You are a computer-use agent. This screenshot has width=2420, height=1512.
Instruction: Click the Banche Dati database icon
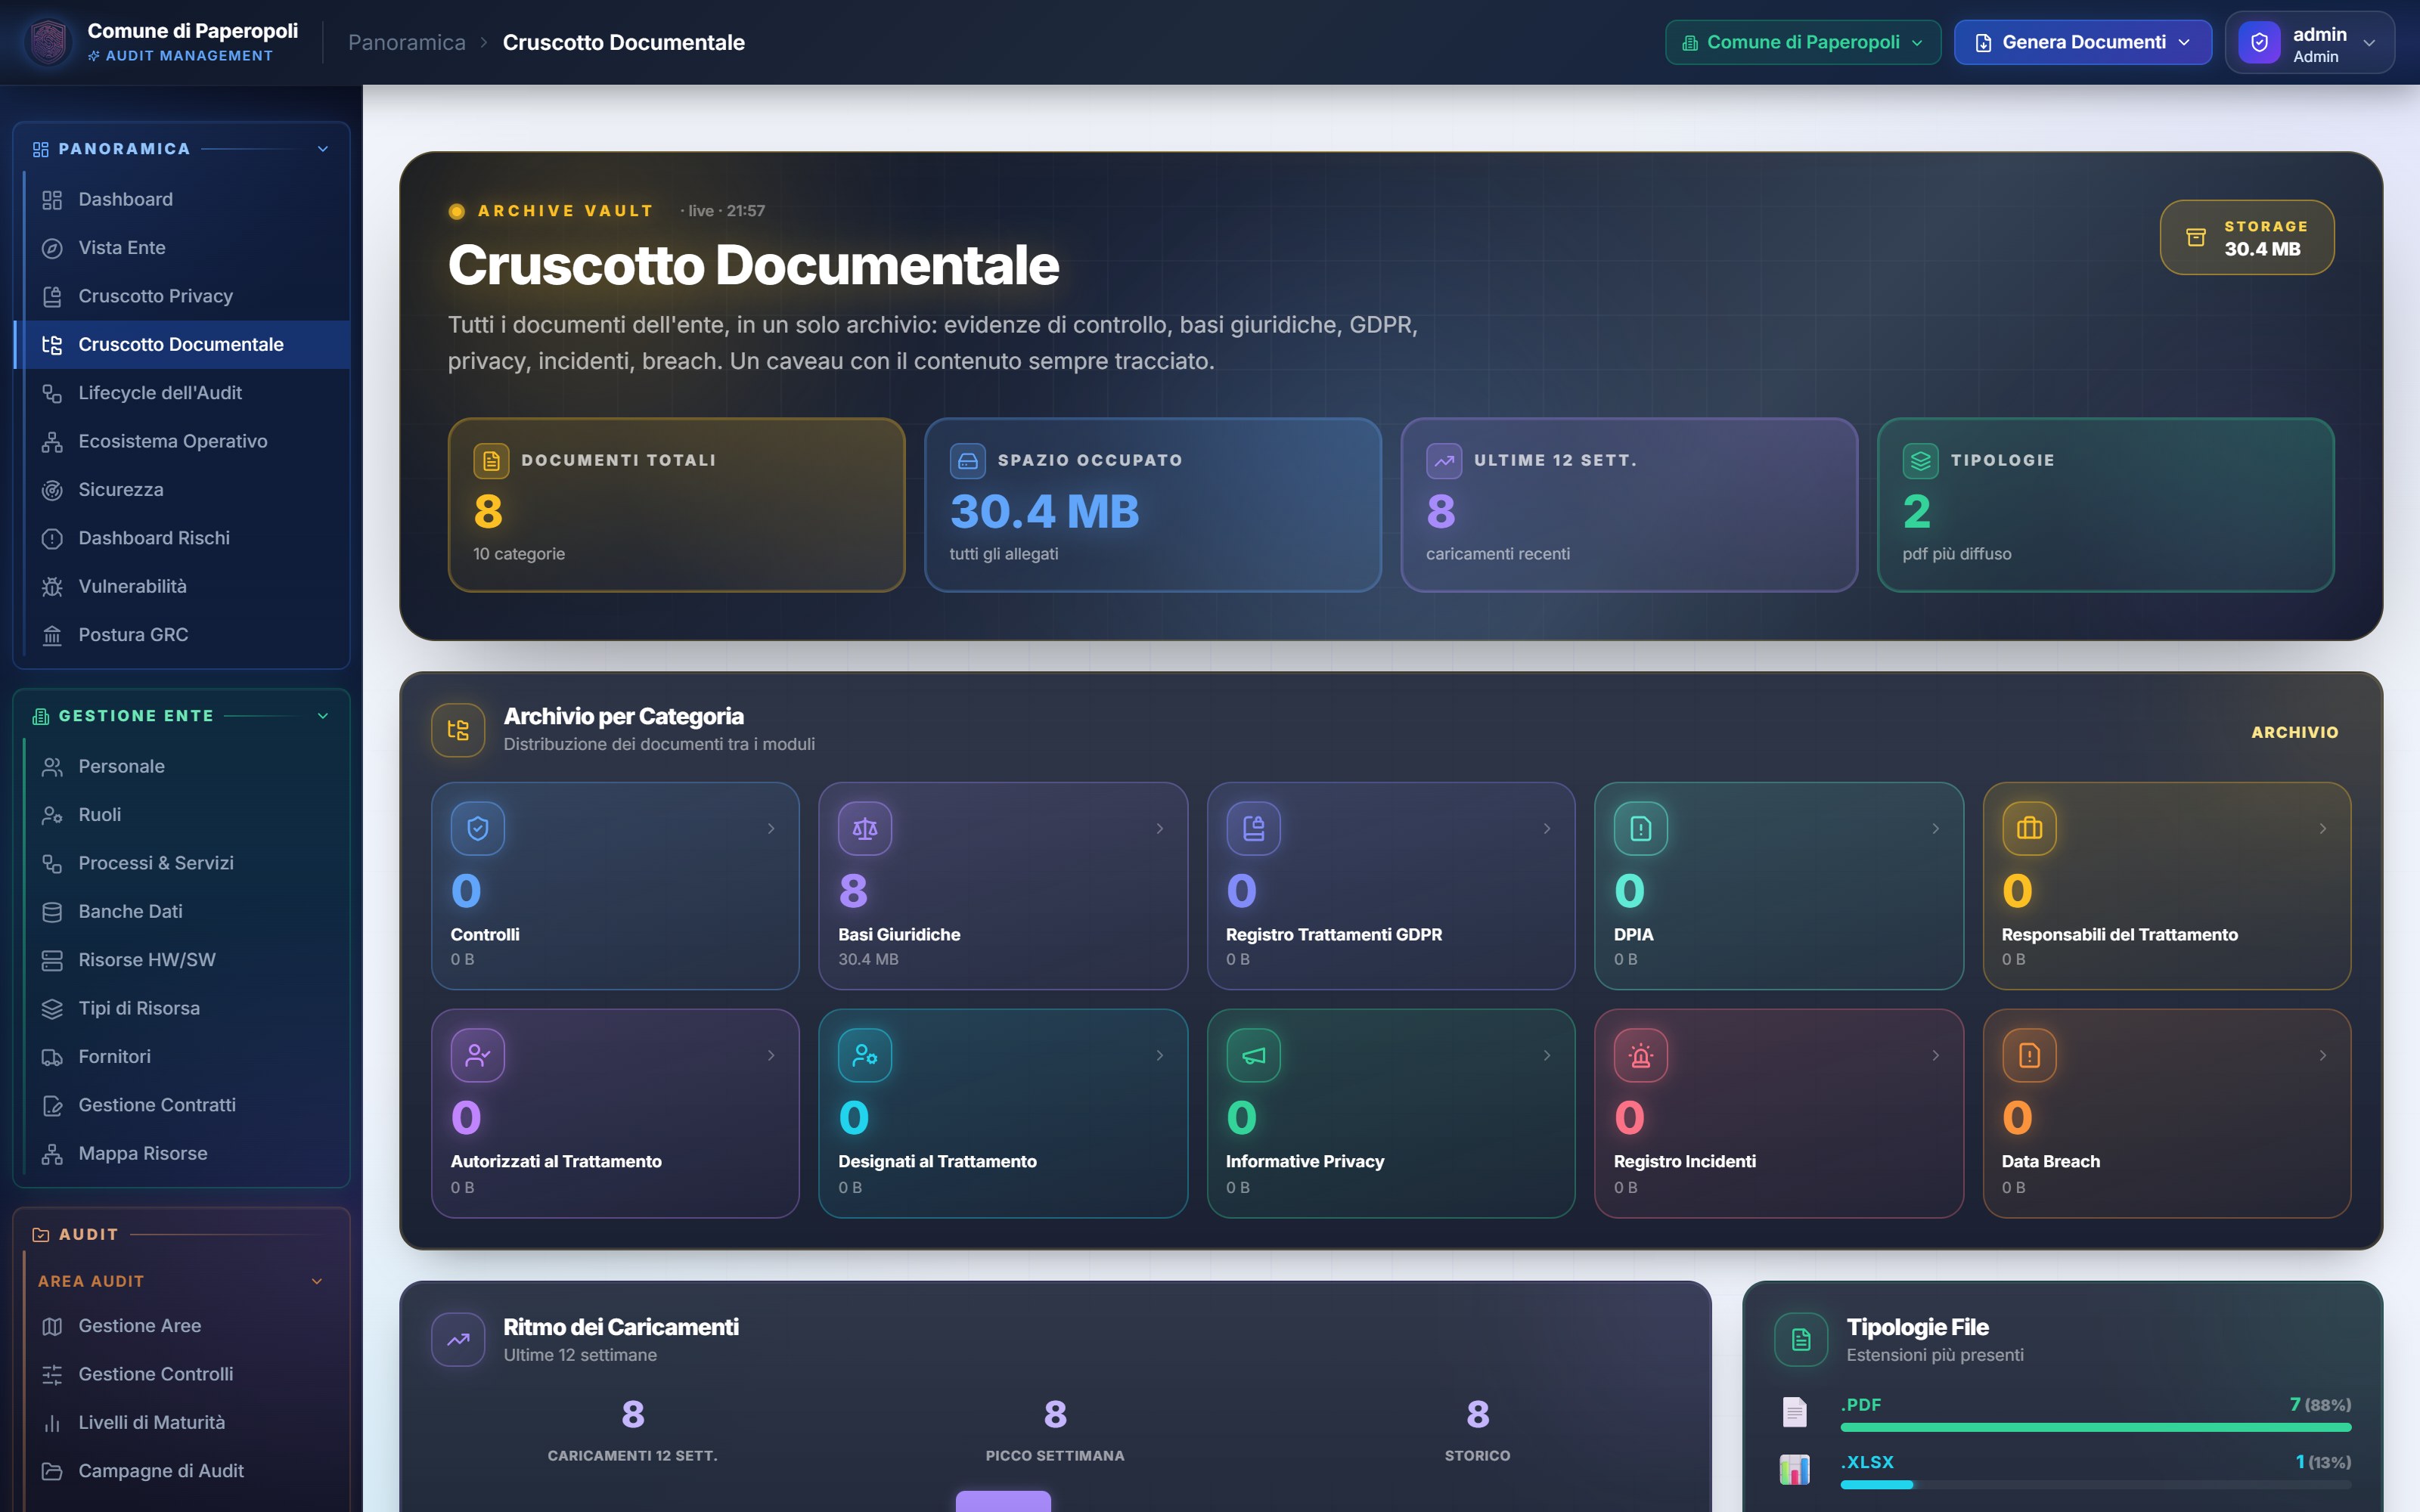[x=52, y=912]
